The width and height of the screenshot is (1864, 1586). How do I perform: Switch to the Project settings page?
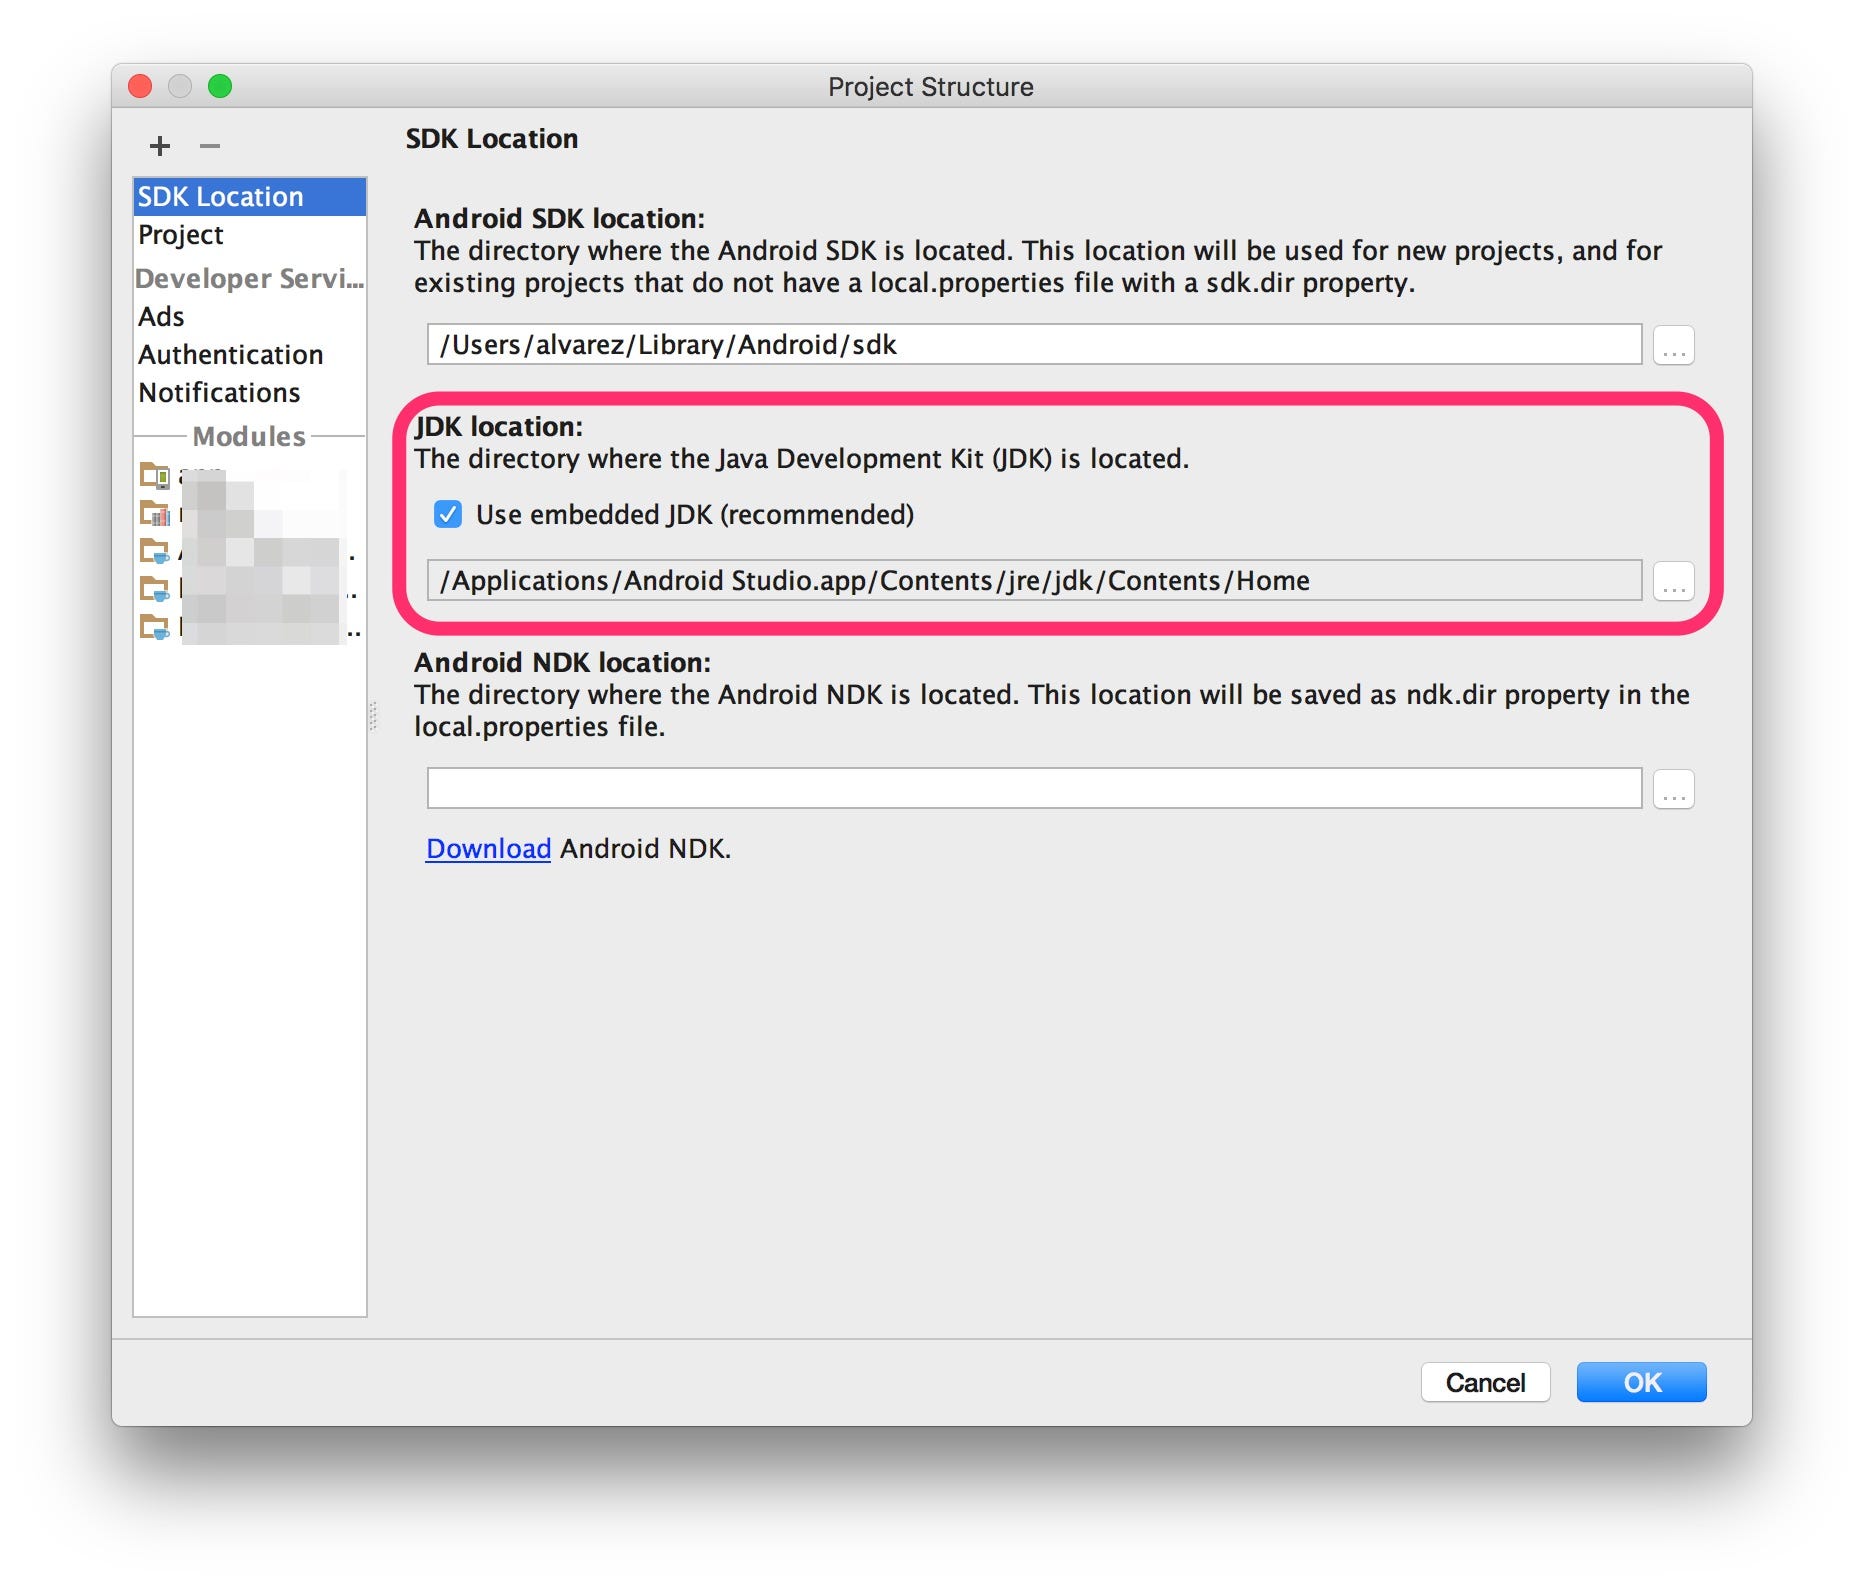coord(181,234)
